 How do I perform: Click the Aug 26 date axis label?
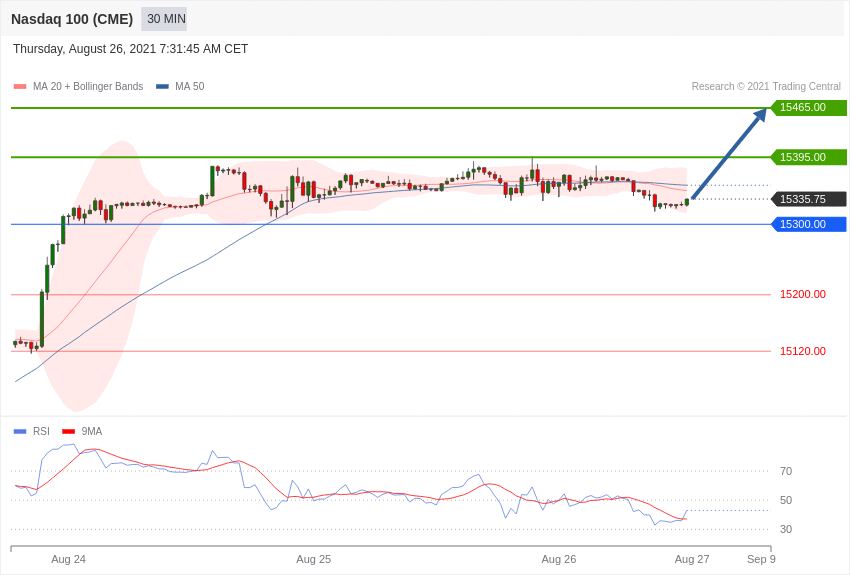(559, 559)
